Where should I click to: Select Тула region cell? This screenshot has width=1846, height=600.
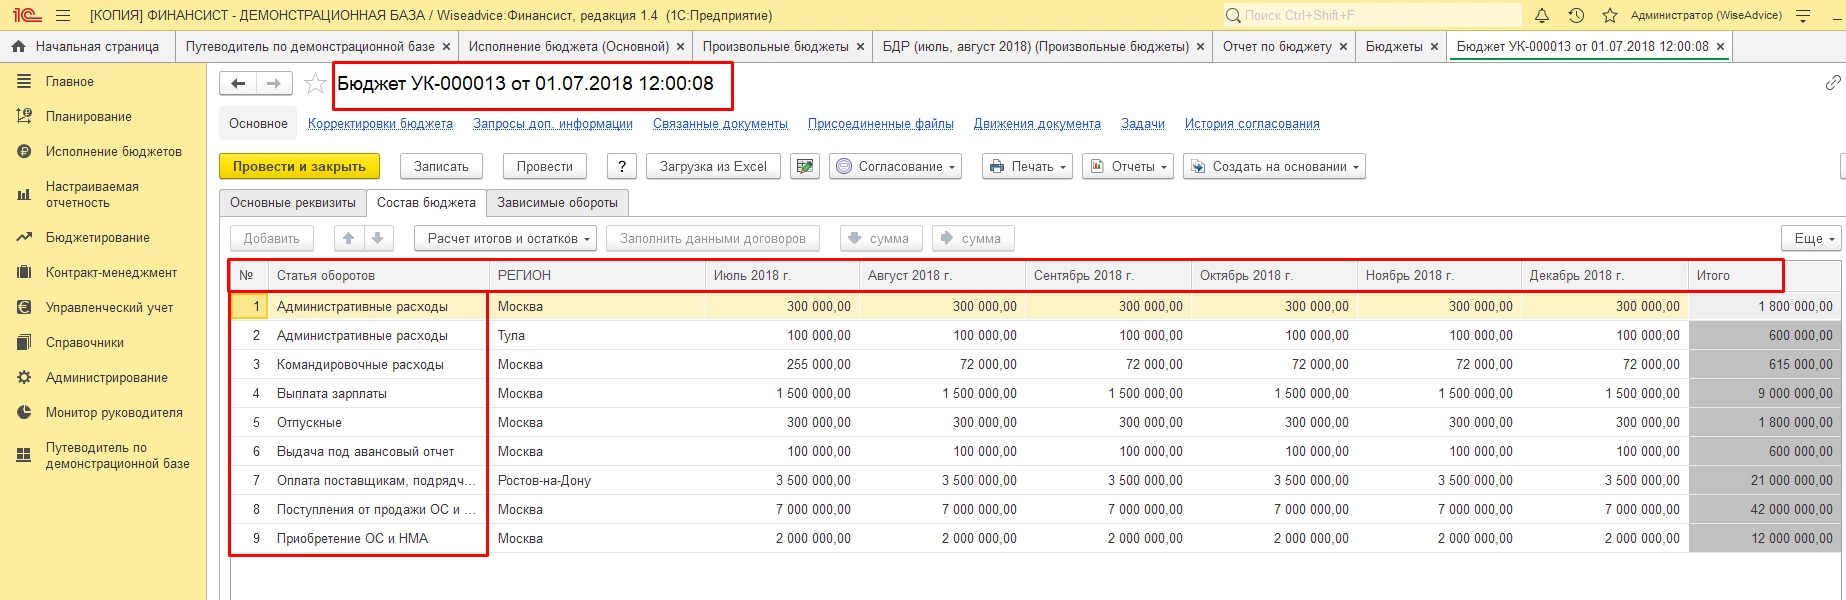(x=597, y=336)
